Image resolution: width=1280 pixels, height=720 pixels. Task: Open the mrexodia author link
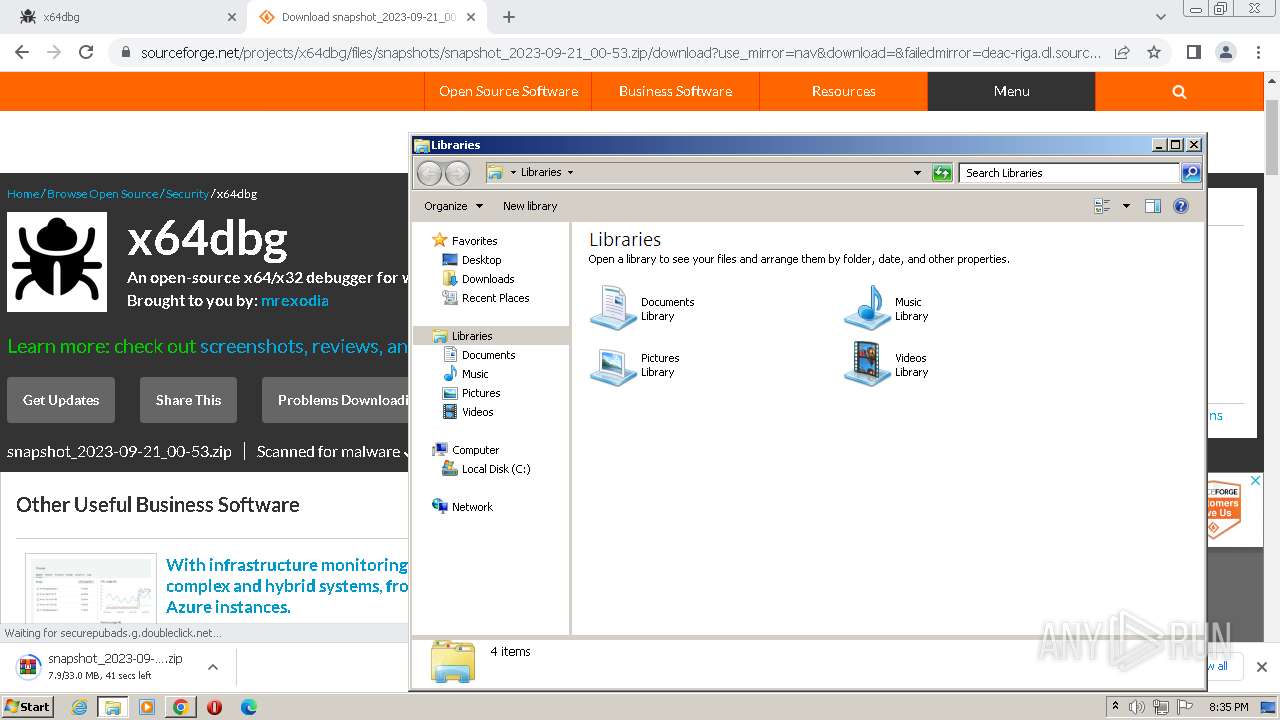(294, 300)
